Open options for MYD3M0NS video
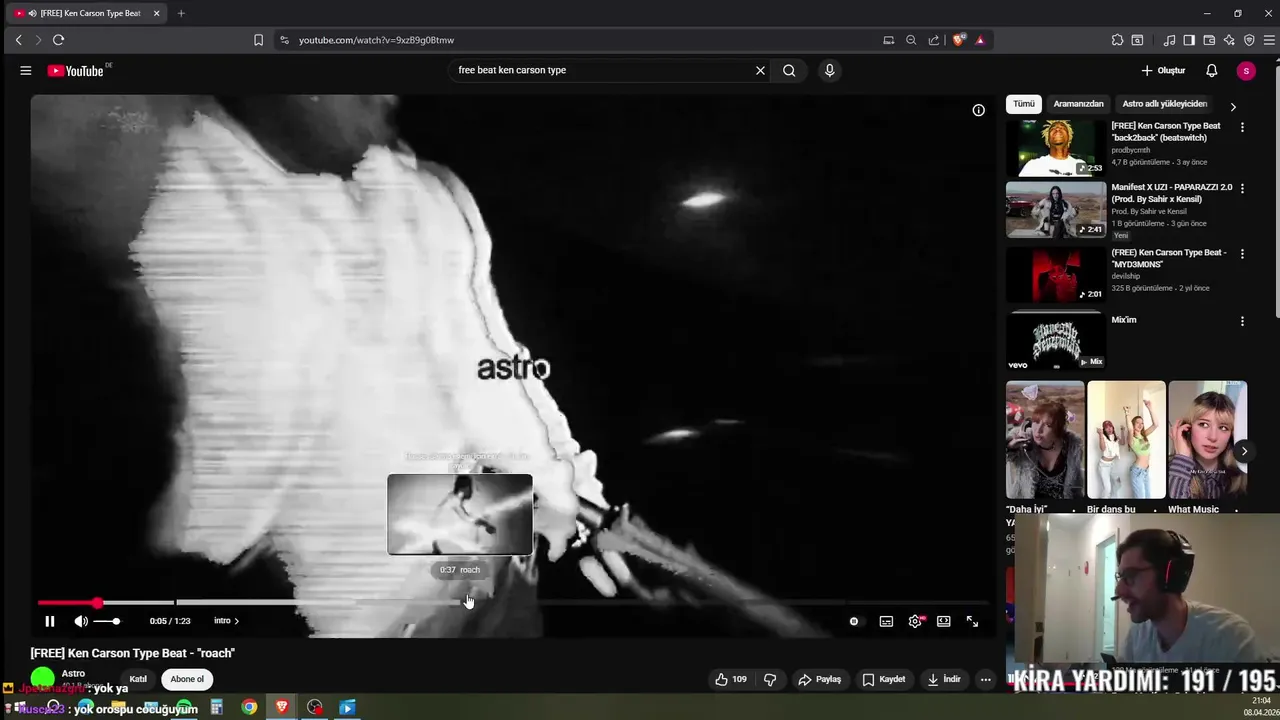The image size is (1280, 720). (x=1242, y=254)
